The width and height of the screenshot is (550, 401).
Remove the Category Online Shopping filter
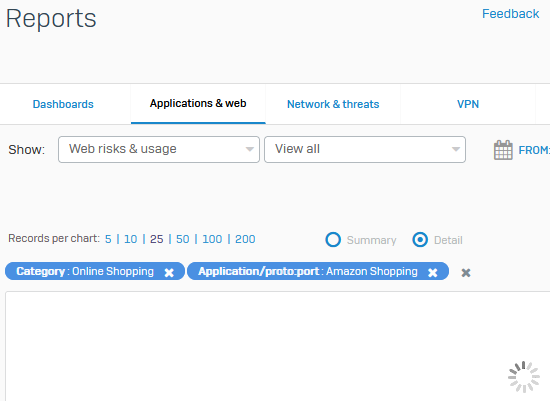pyautogui.click(x=169, y=272)
